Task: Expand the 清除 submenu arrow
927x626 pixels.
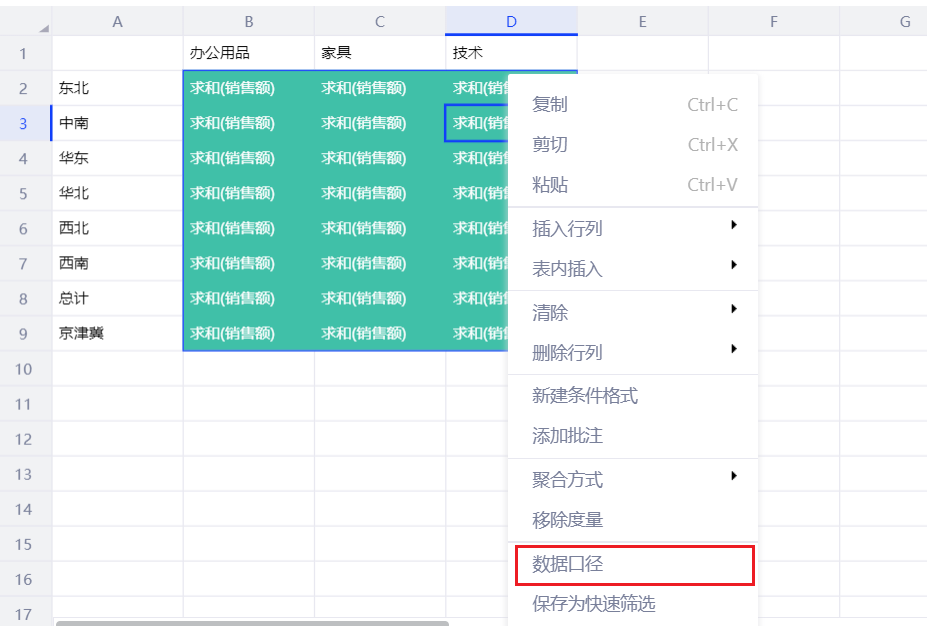Action: click(x=733, y=310)
